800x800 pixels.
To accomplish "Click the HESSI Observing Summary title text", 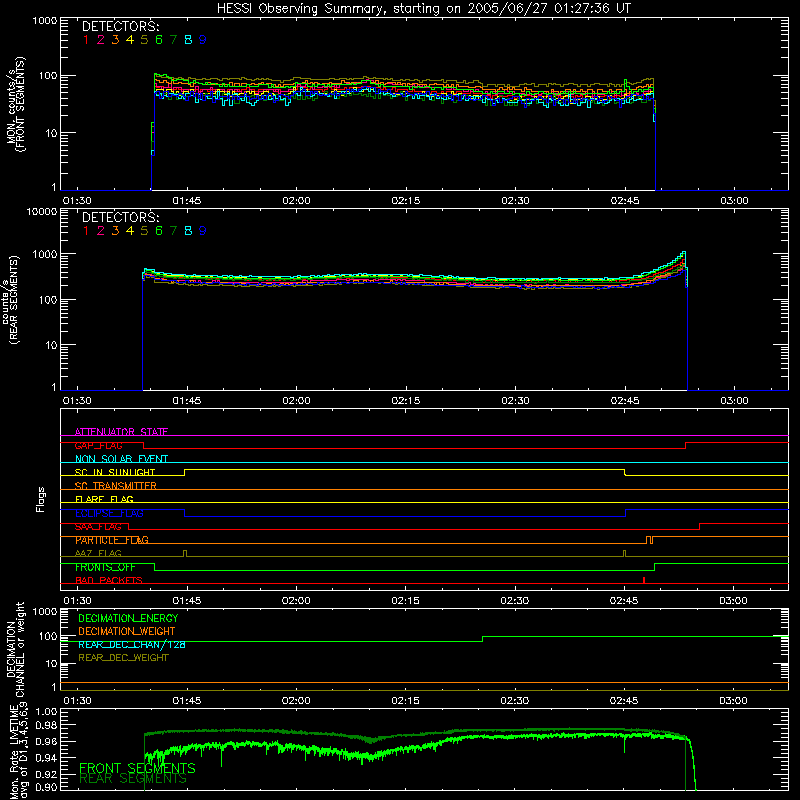I will 423,9.
